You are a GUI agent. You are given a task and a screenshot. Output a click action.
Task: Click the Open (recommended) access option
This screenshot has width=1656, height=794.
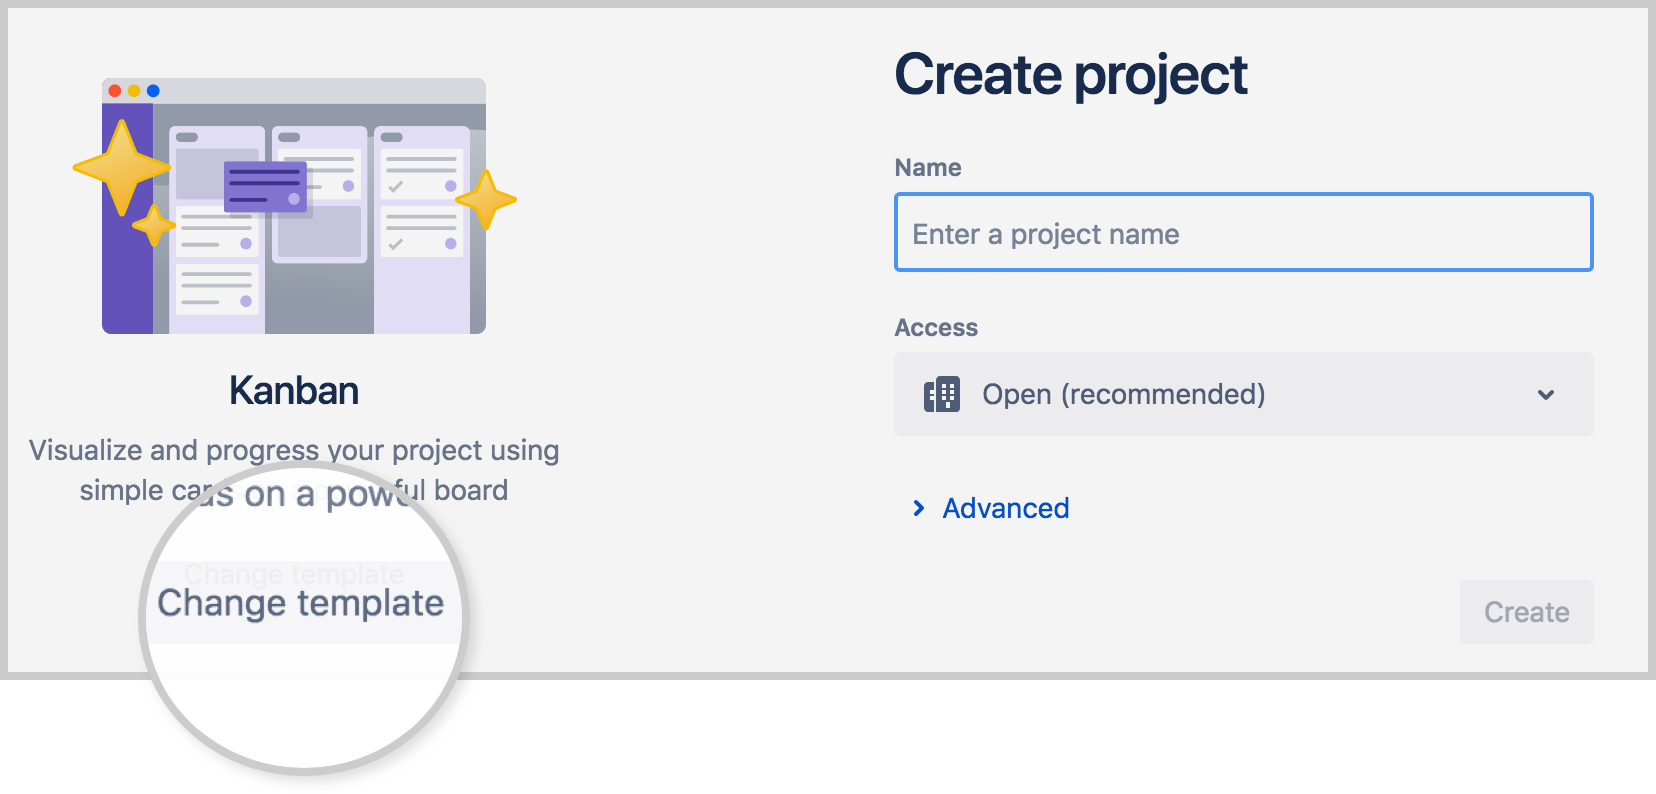[x=1124, y=394]
